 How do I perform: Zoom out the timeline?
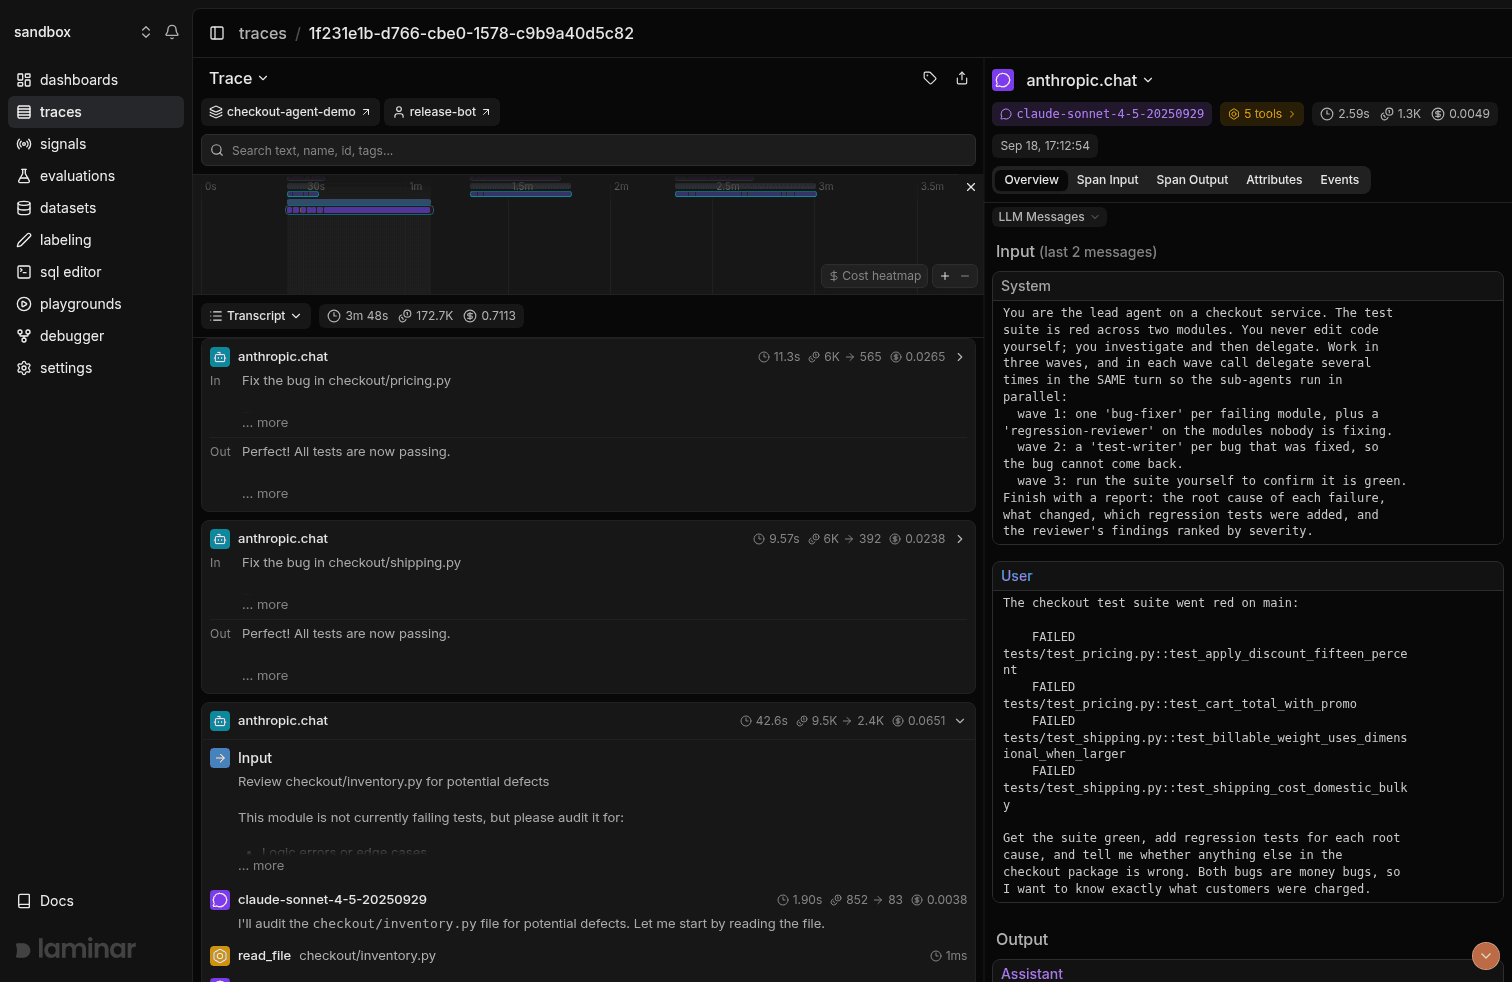click(x=965, y=276)
